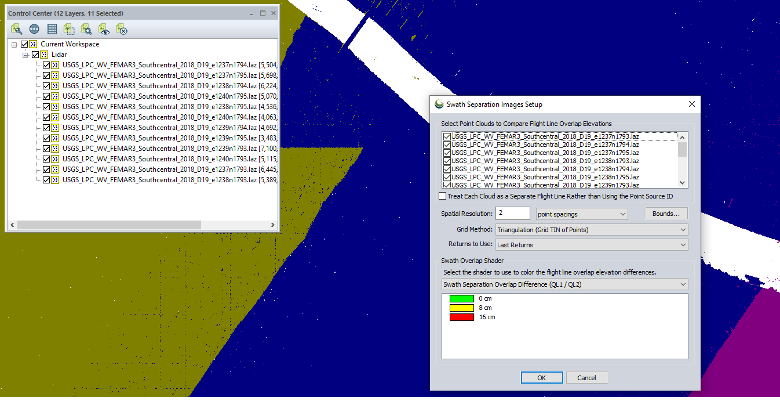This screenshot has width=780, height=400.
Task: Click the globe icon in Control Center
Action: [33, 29]
